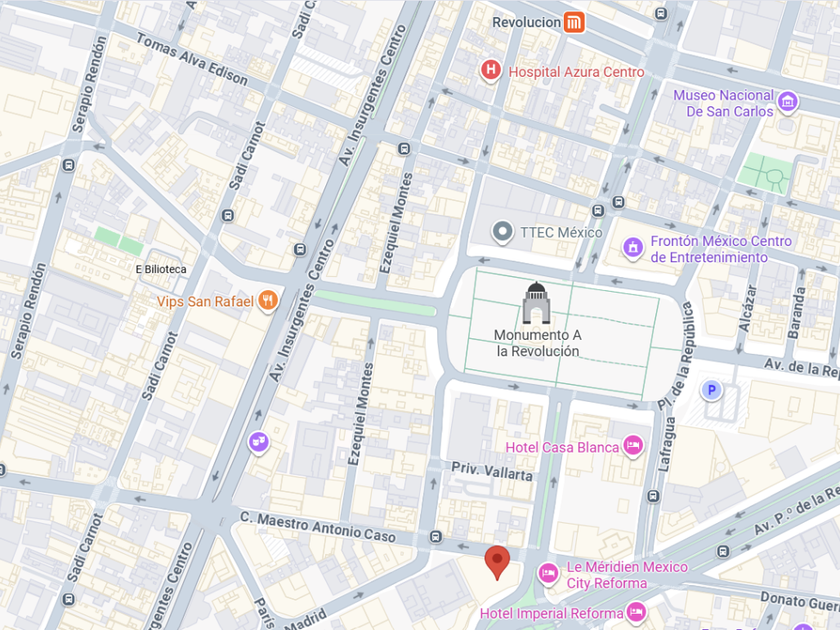This screenshot has width=840, height=630.
Task: Click the Hotel Imperial Reforma label
Action: point(551,613)
